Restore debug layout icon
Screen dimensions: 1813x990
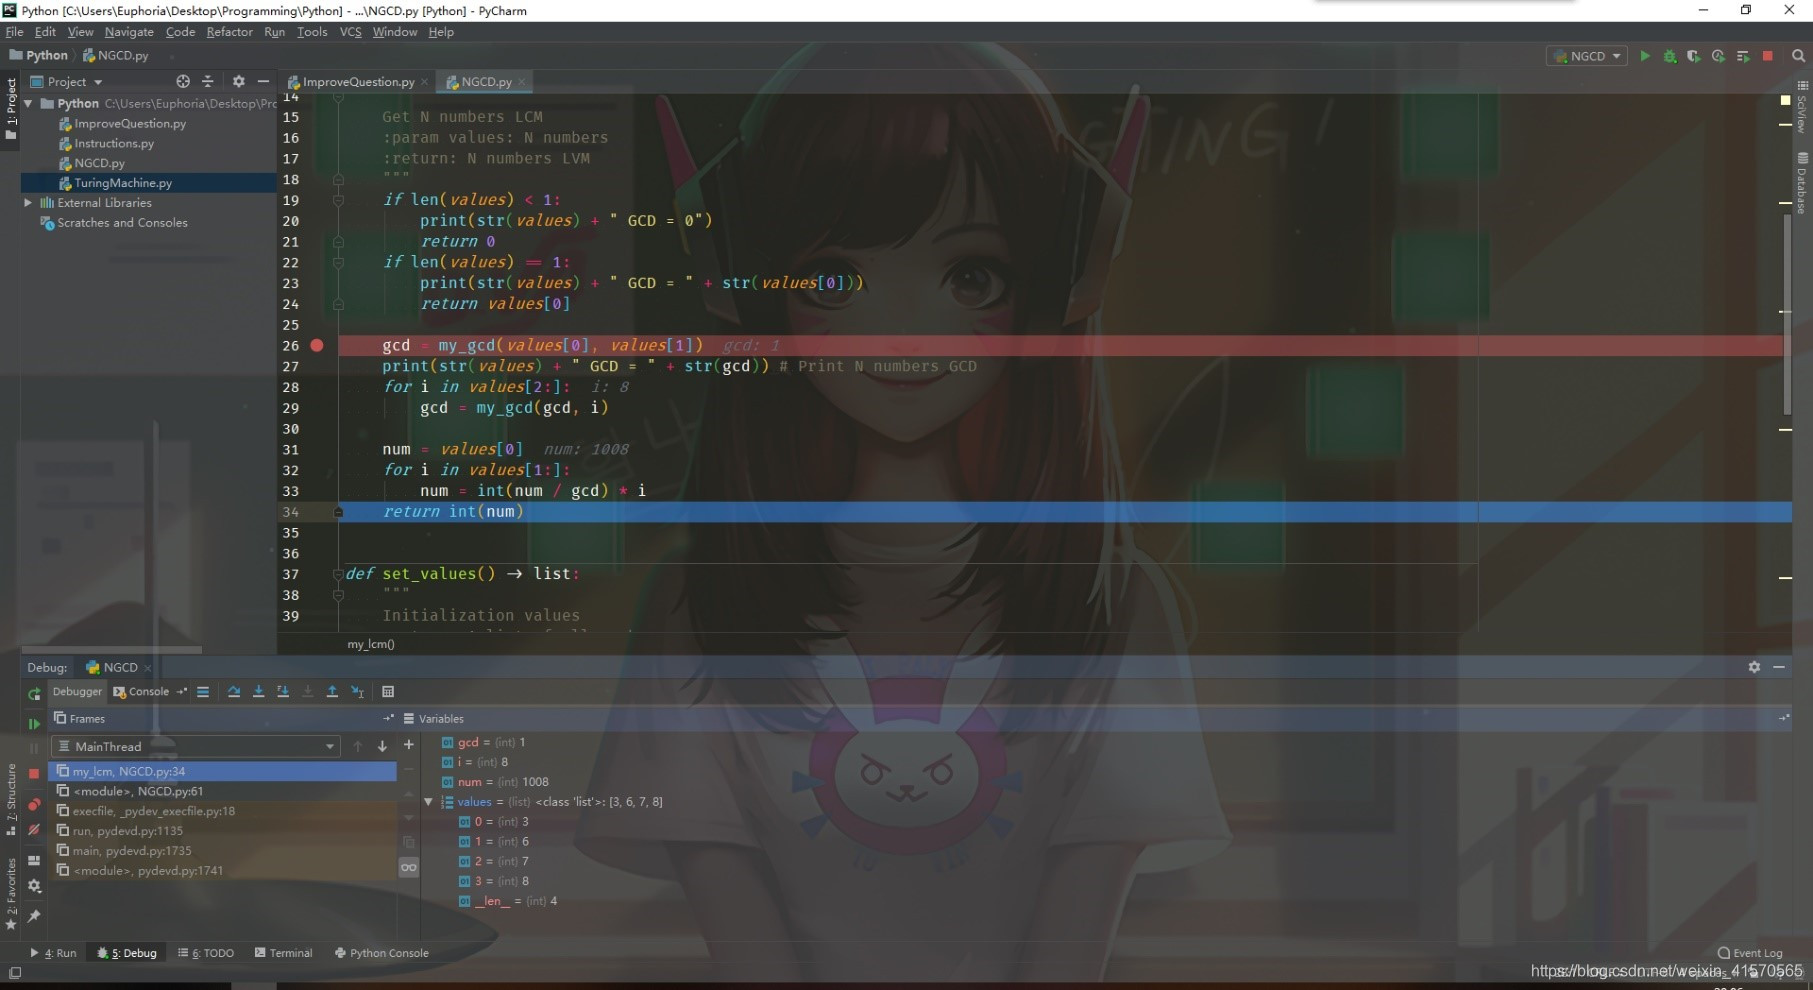(x=34, y=860)
